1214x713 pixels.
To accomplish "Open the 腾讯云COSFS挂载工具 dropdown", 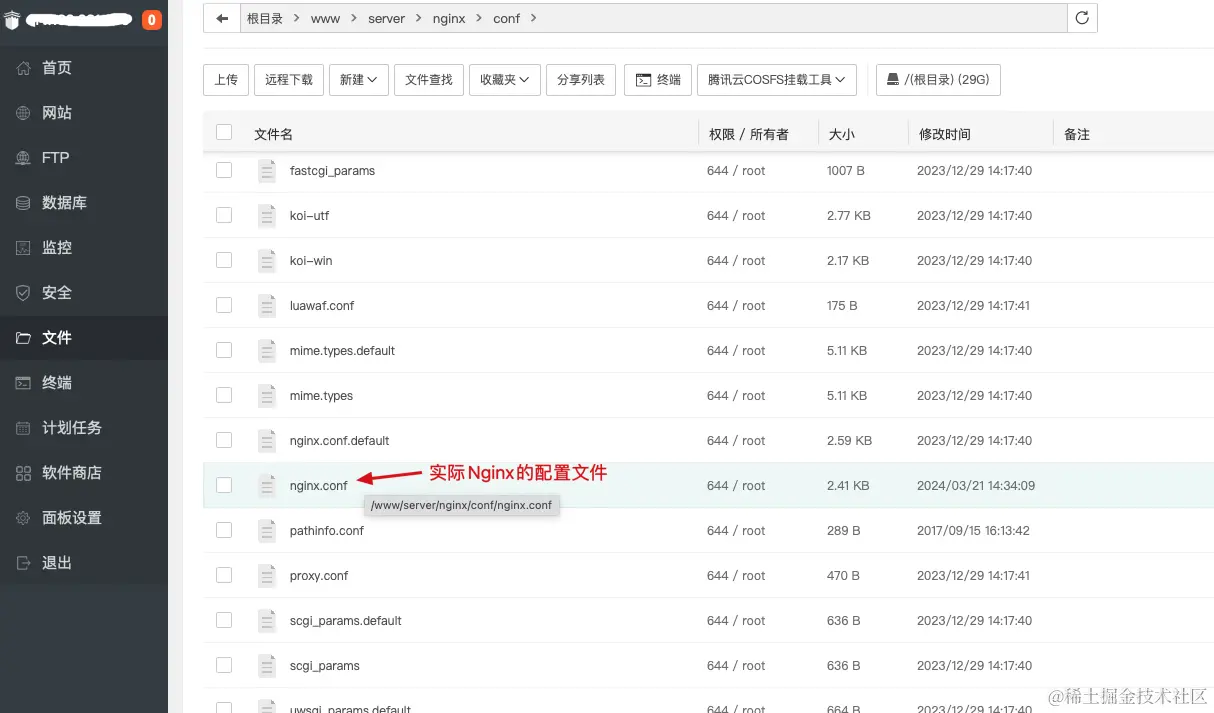I will (x=776, y=80).
